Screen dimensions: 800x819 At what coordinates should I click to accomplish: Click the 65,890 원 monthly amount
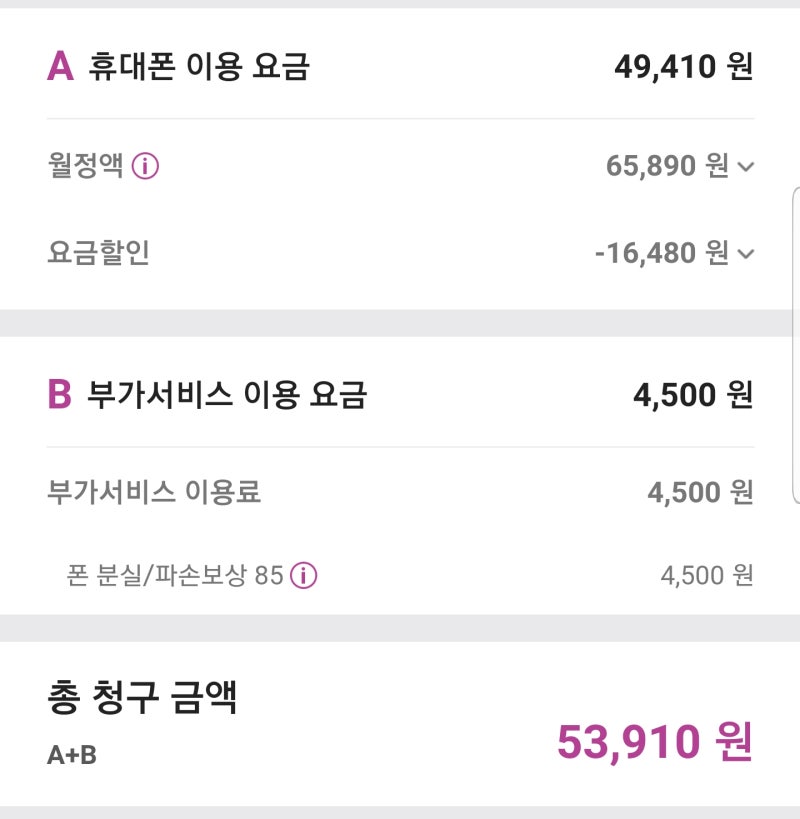[x=667, y=166]
